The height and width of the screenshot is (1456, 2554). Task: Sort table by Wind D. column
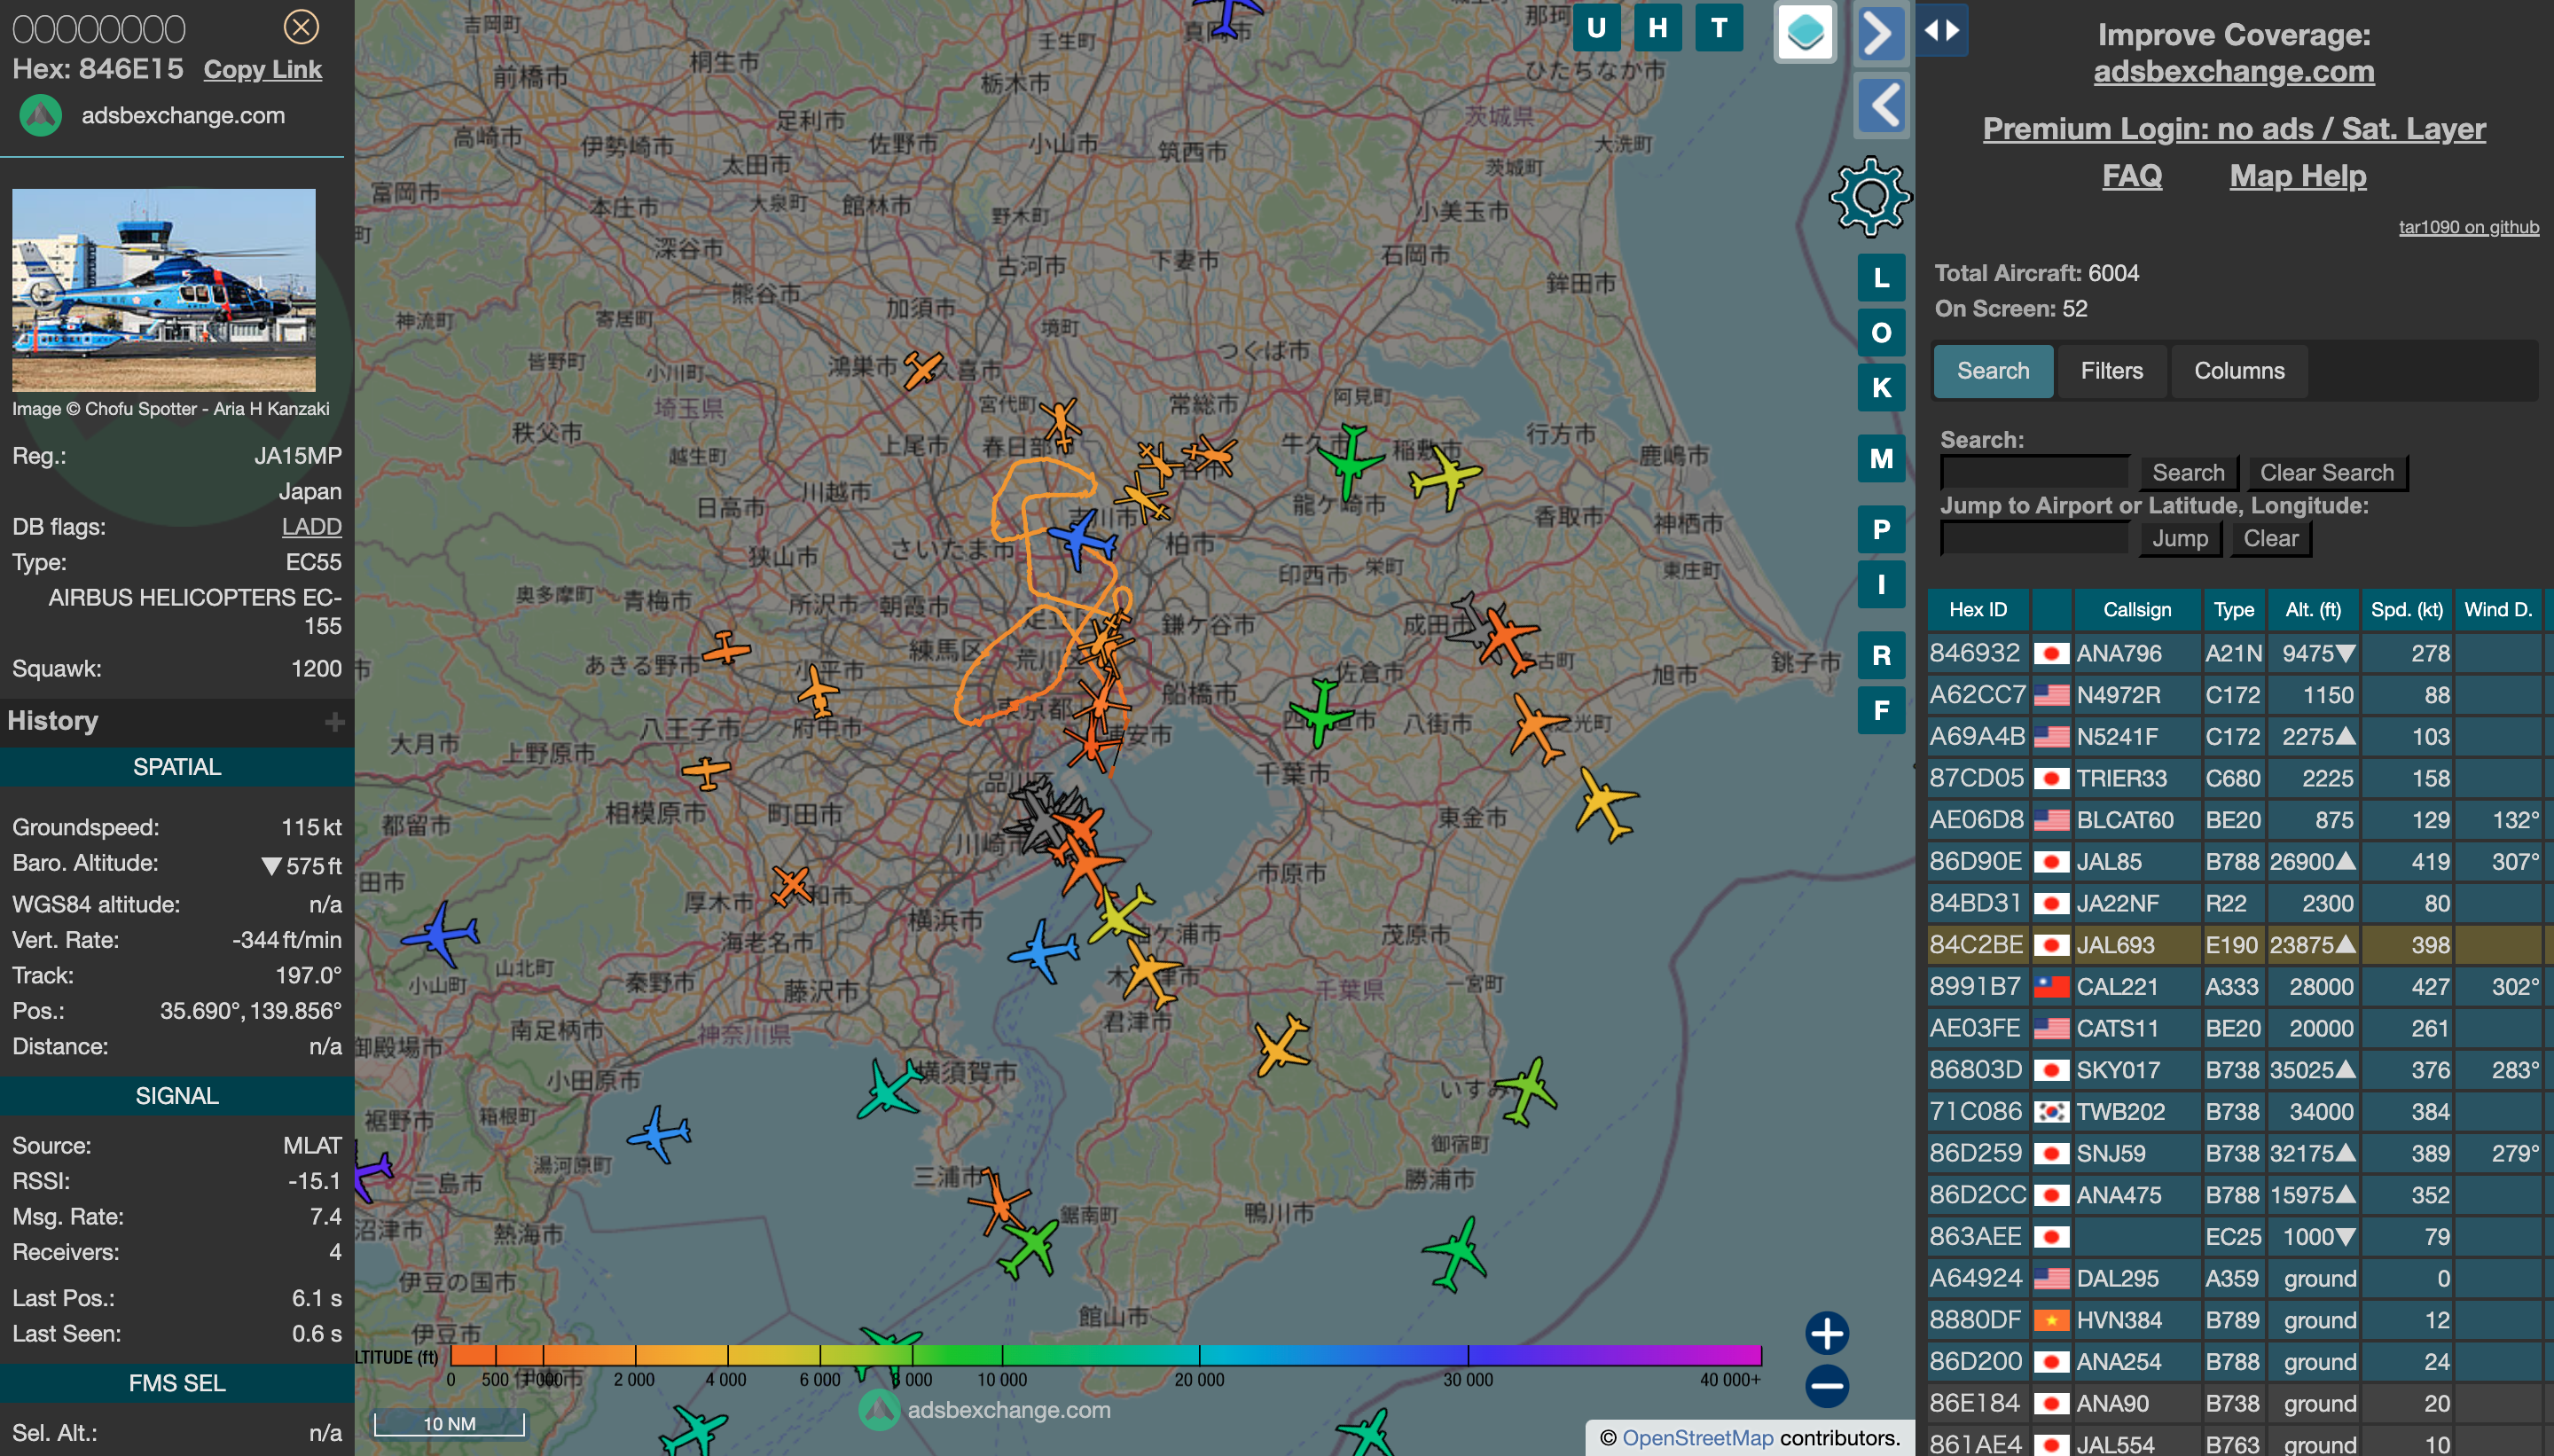point(2497,610)
